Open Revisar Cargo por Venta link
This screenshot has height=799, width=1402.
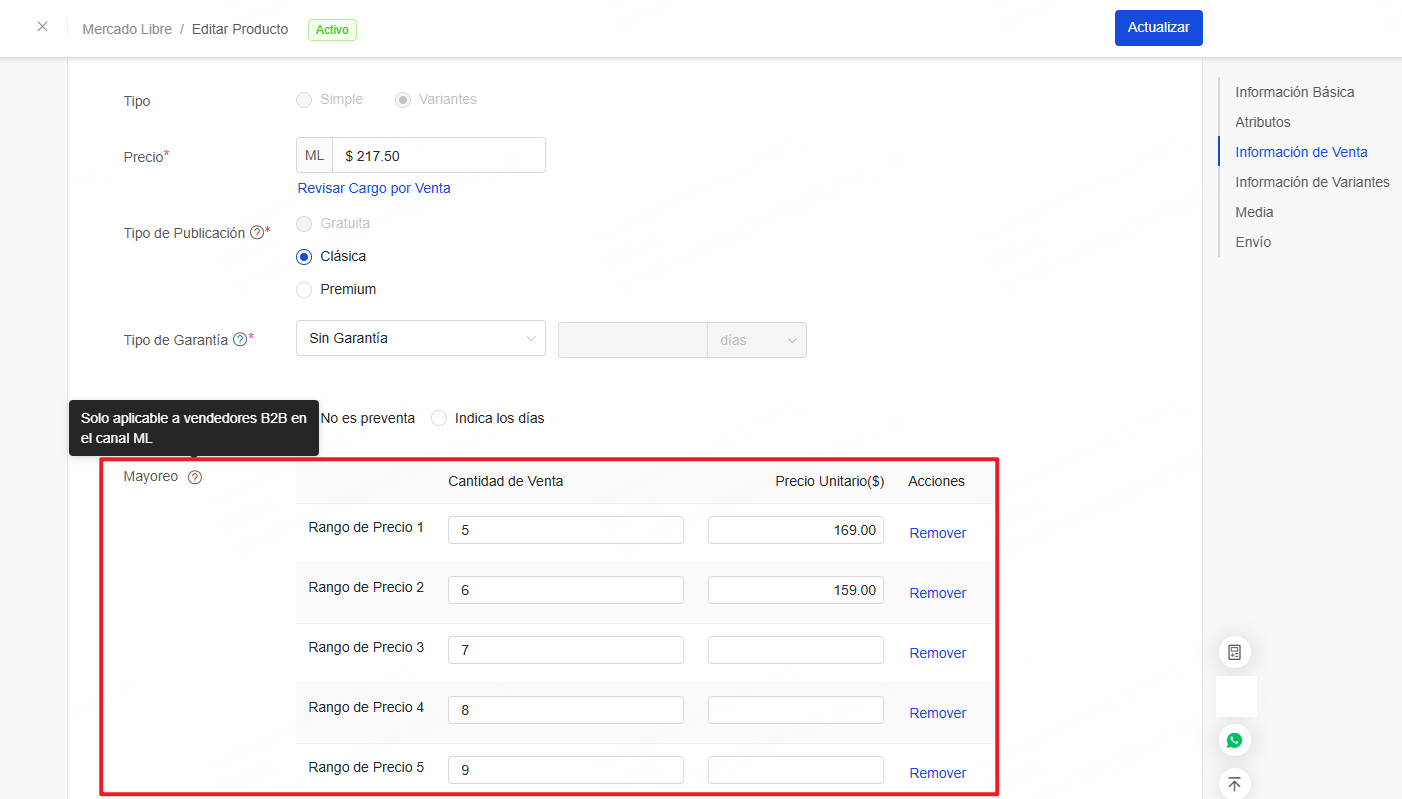point(374,188)
